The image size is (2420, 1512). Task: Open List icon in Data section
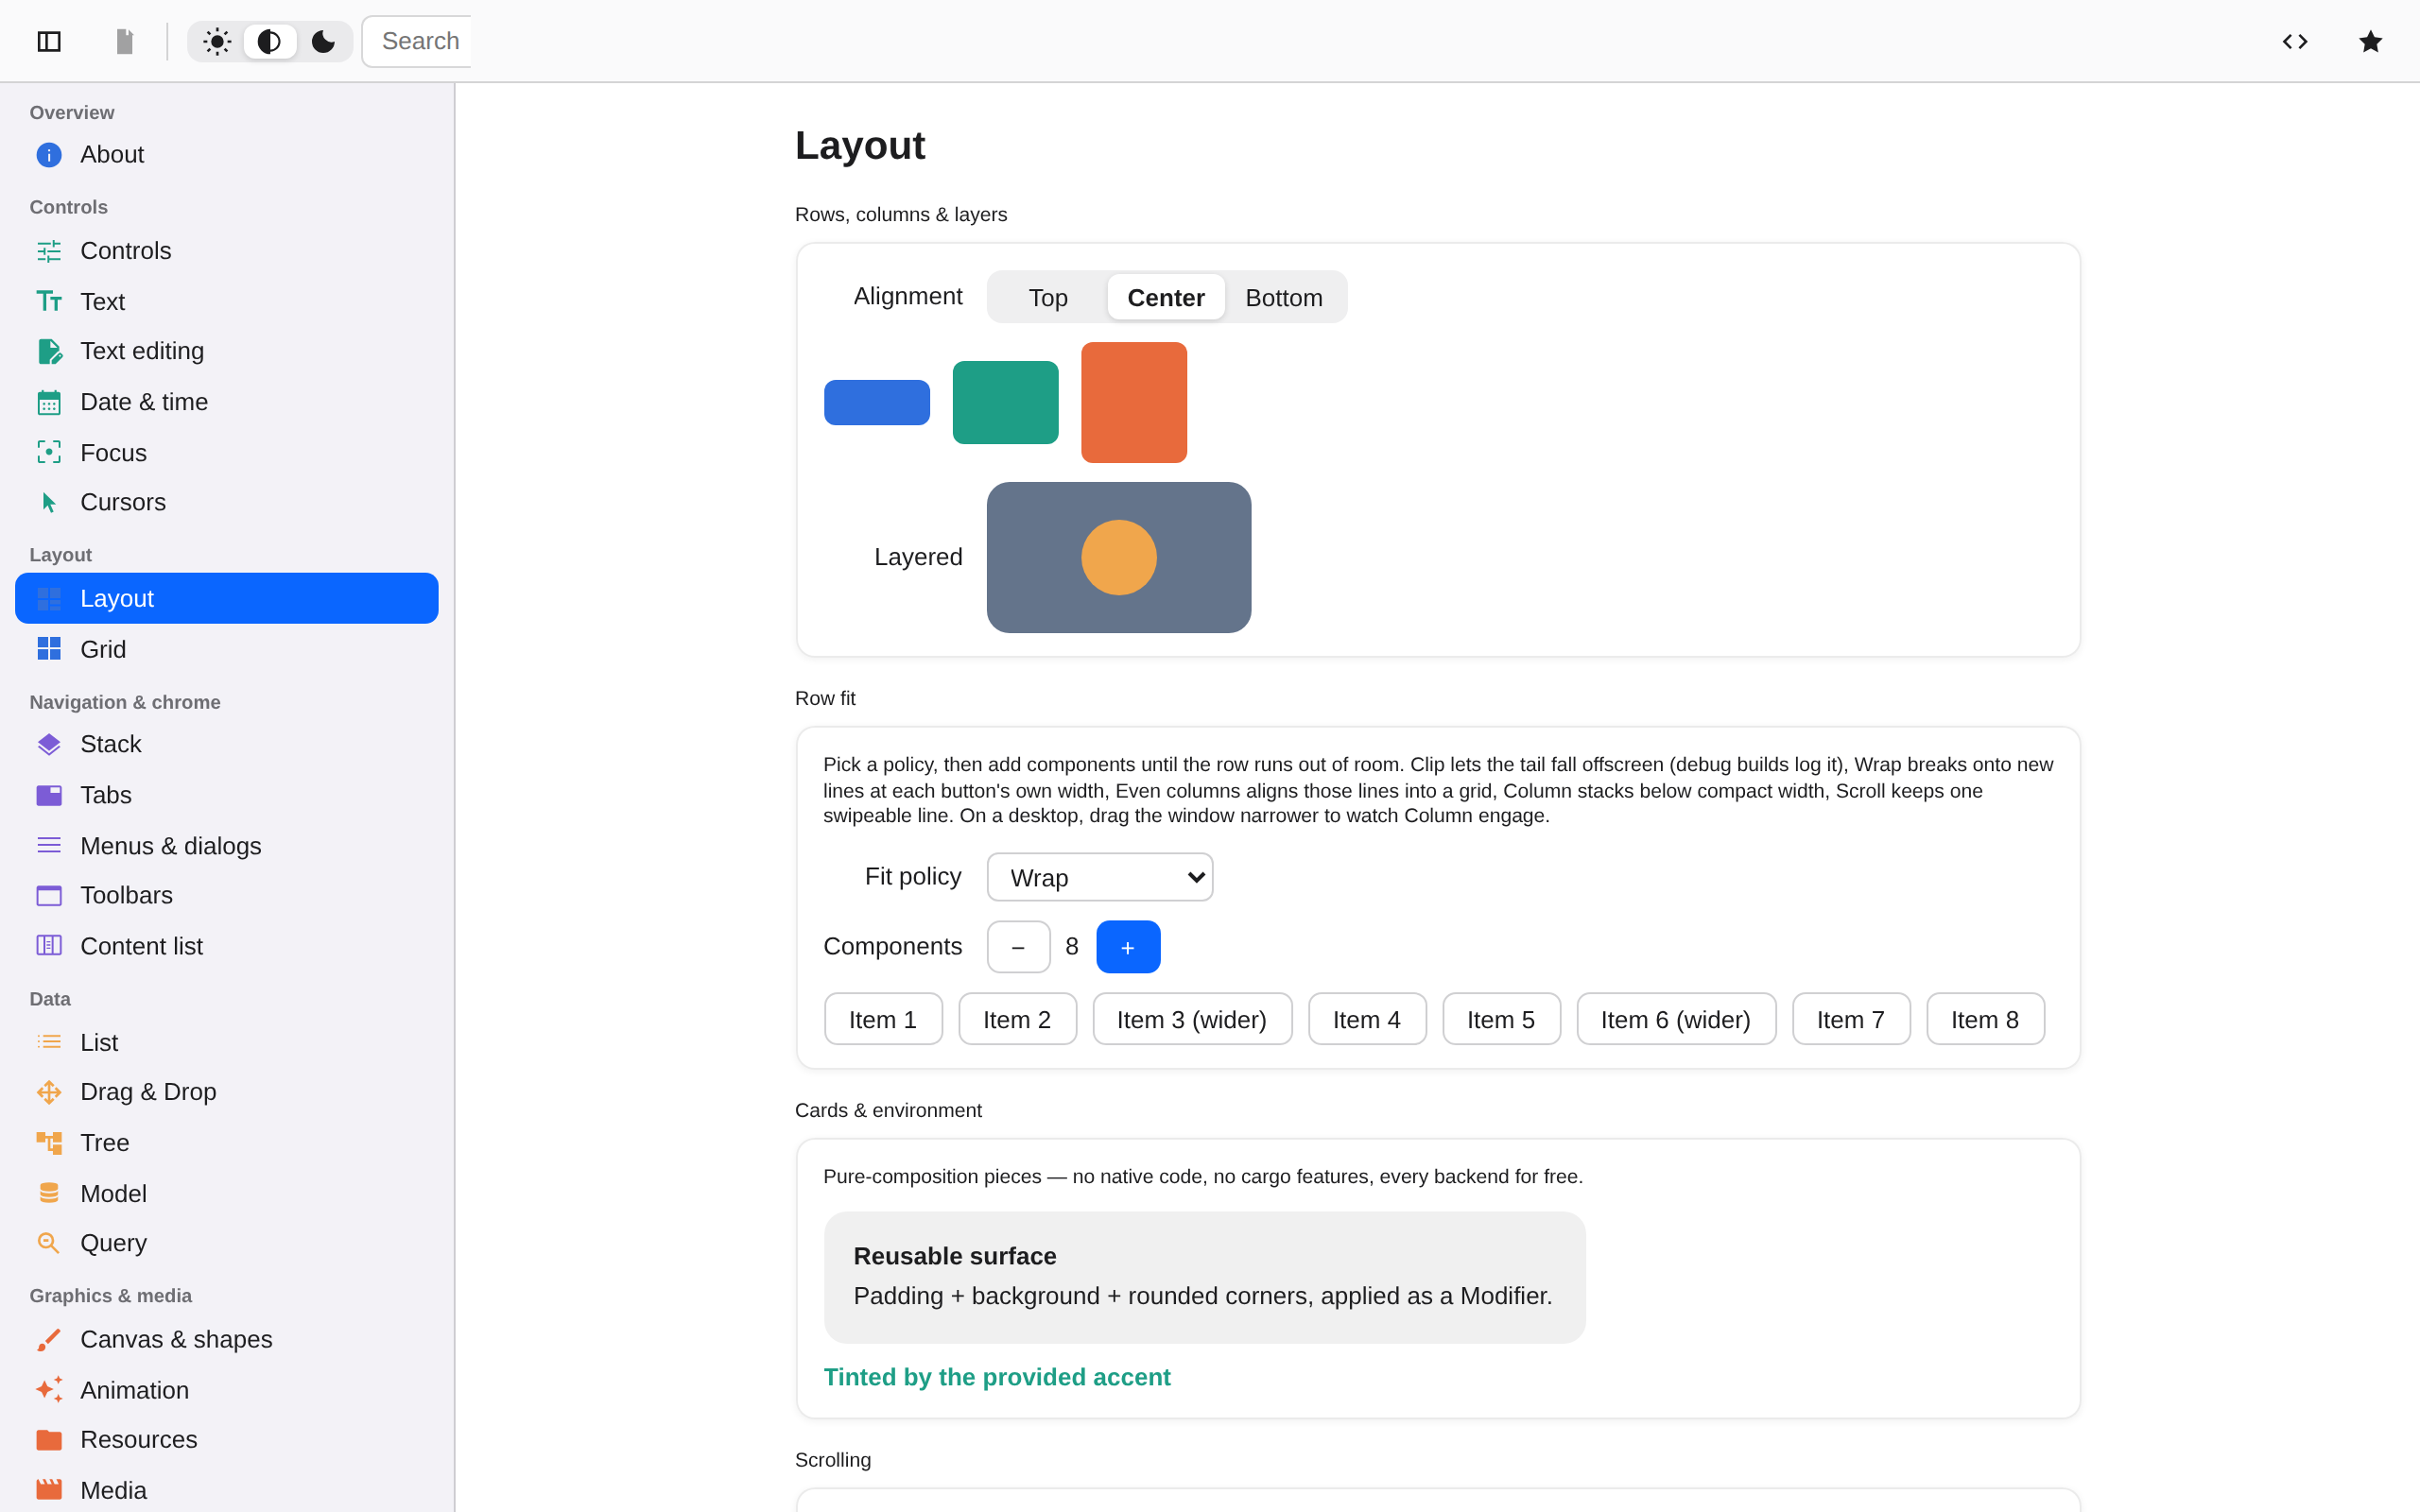click(x=49, y=1042)
